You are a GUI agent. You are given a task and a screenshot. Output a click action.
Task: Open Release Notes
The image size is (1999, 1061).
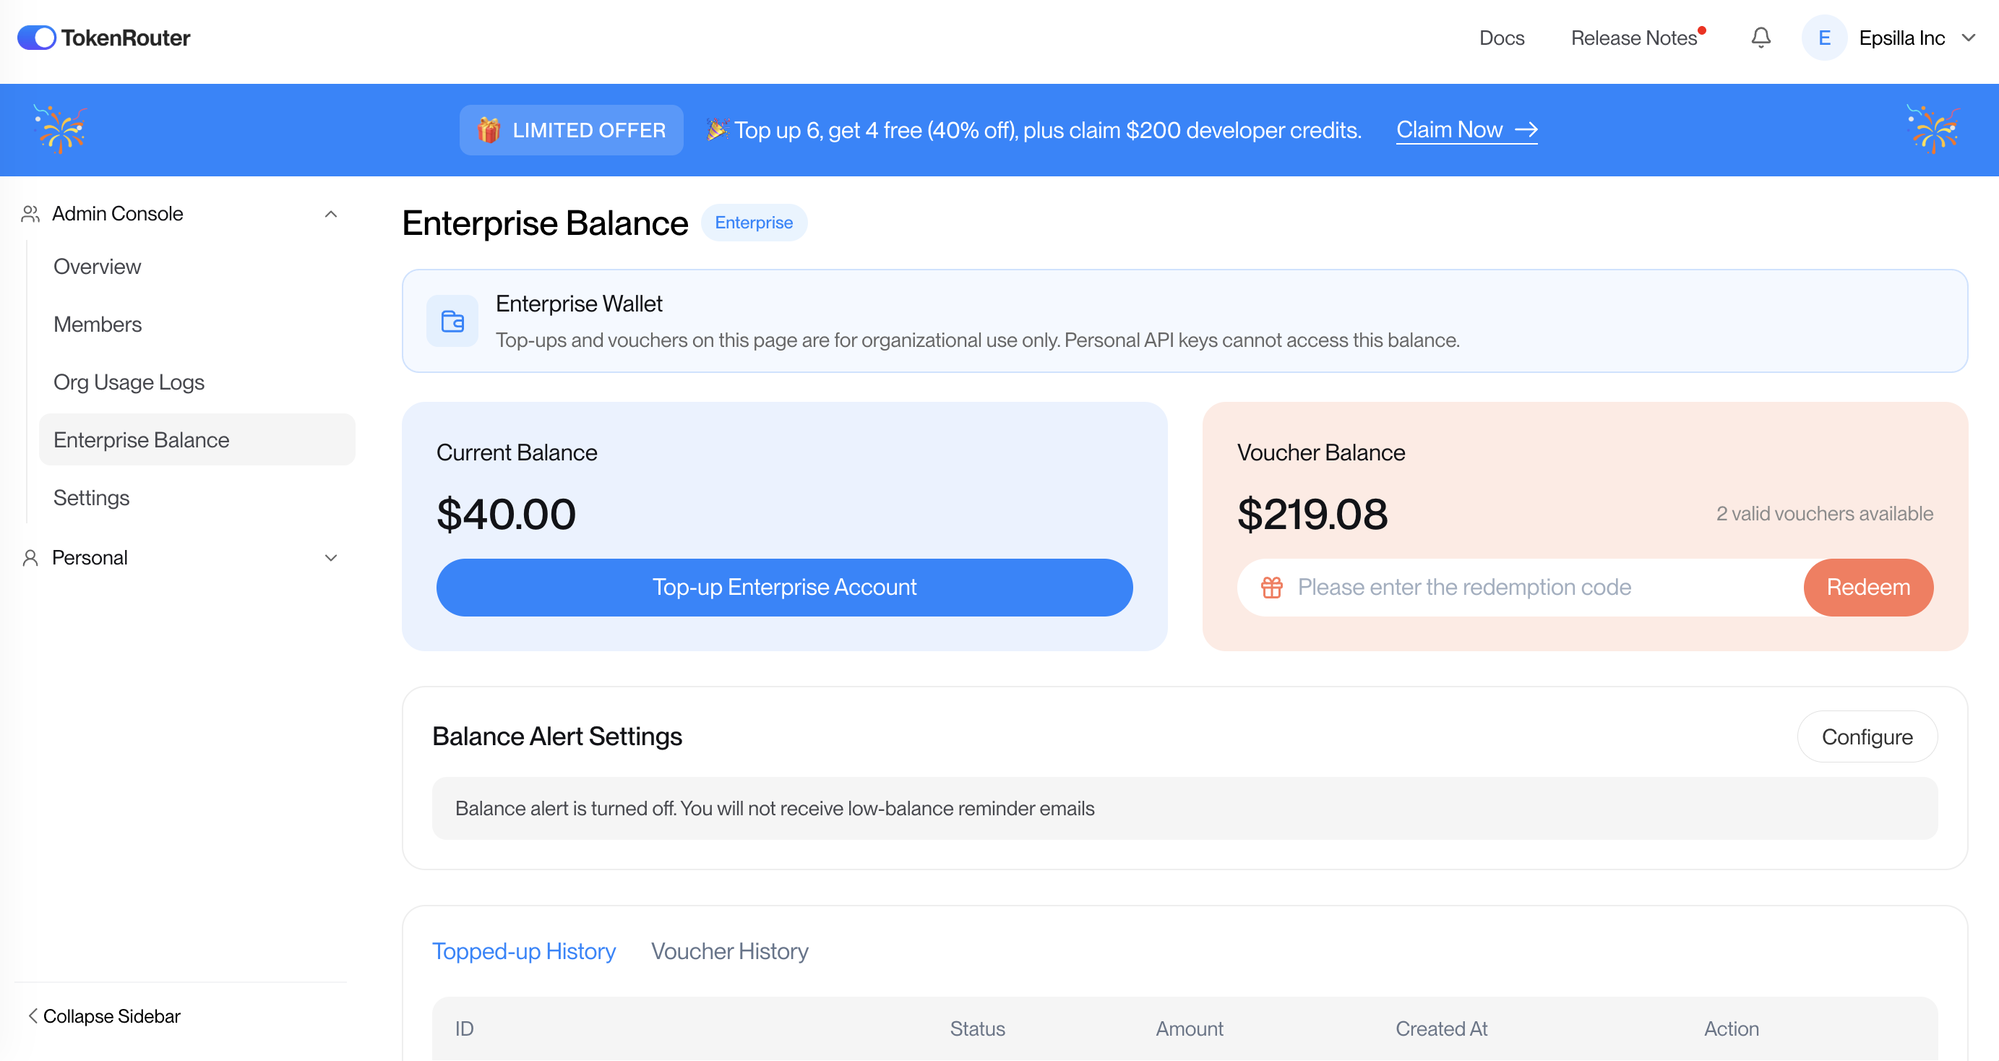1634,38
